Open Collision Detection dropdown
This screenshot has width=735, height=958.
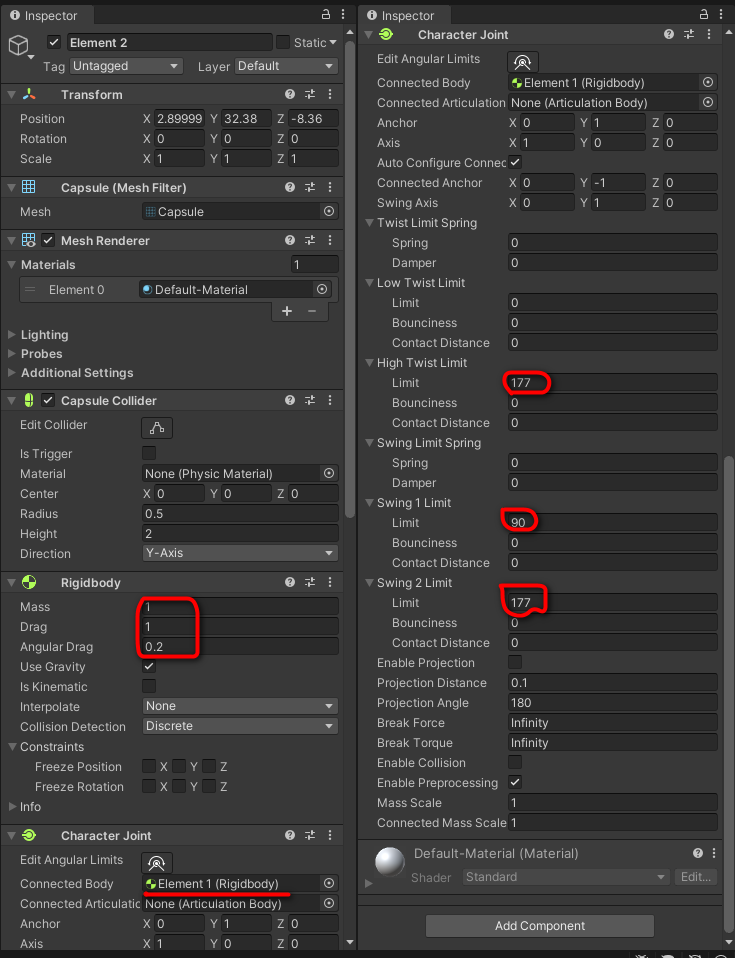(240, 727)
